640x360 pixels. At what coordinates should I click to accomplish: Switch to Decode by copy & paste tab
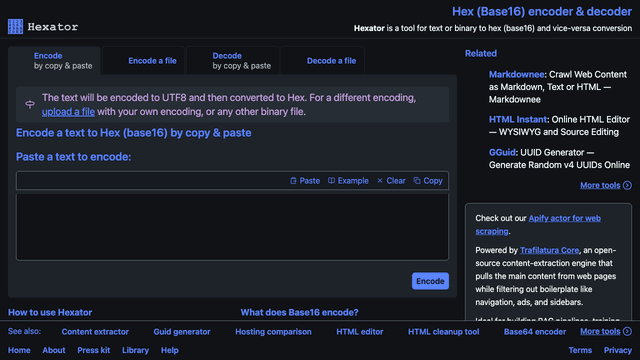point(233,60)
